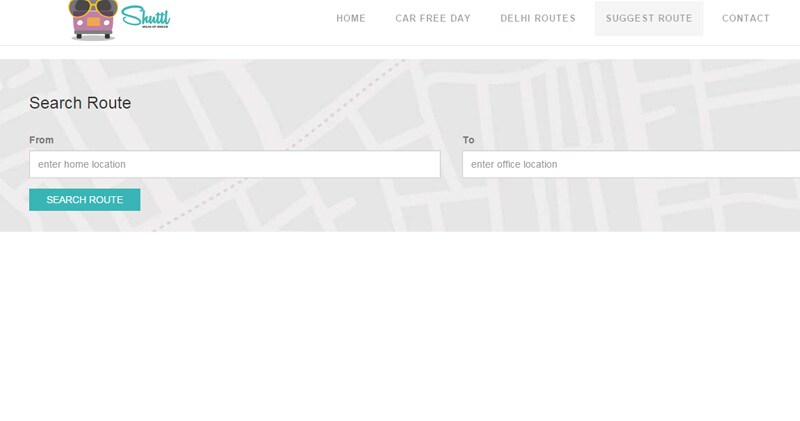The image size is (800, 421).
Task: Click the 'Search Route' heading
Action: pos(80,103)
